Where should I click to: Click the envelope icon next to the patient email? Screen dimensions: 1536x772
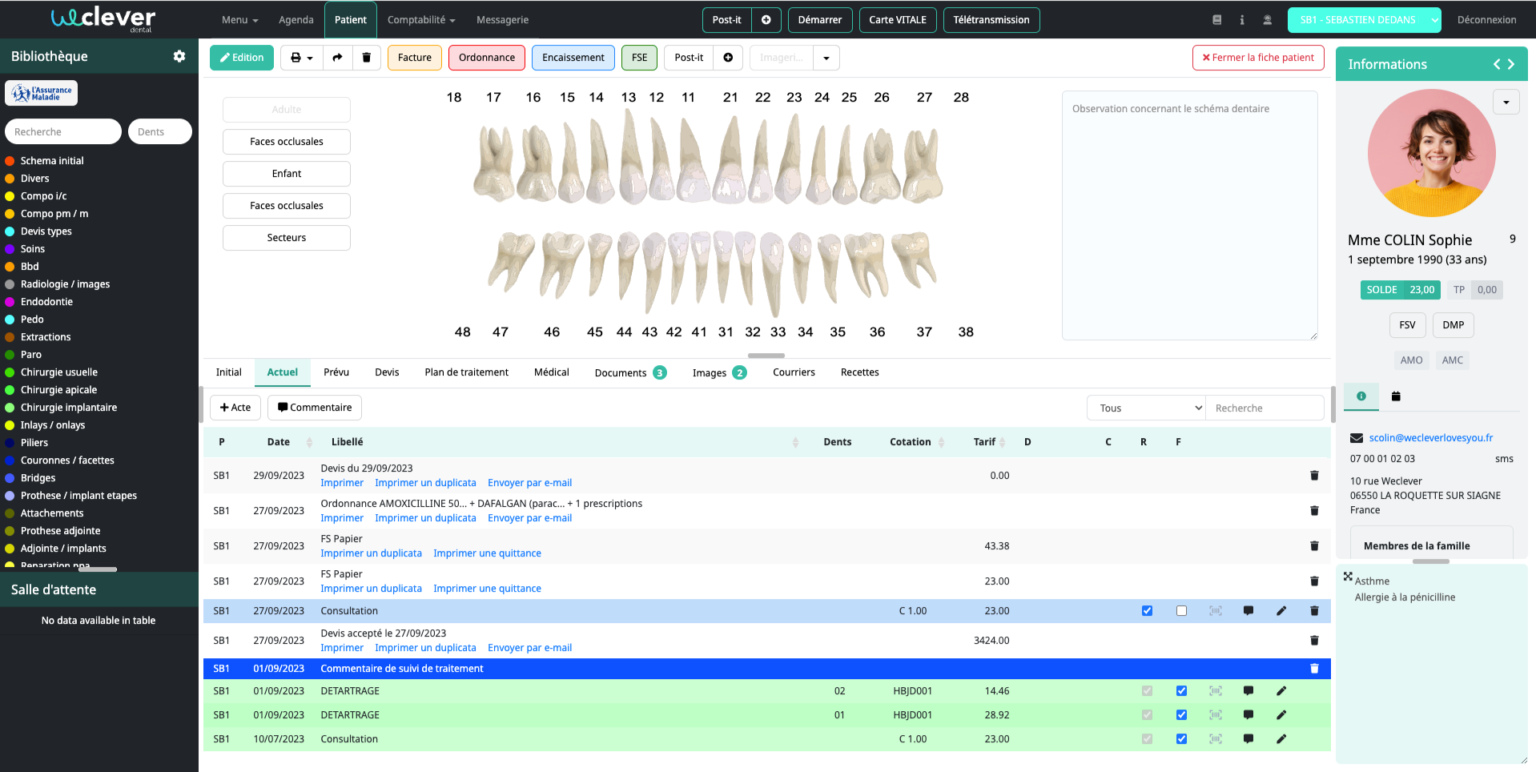[x=1356, y=437]
